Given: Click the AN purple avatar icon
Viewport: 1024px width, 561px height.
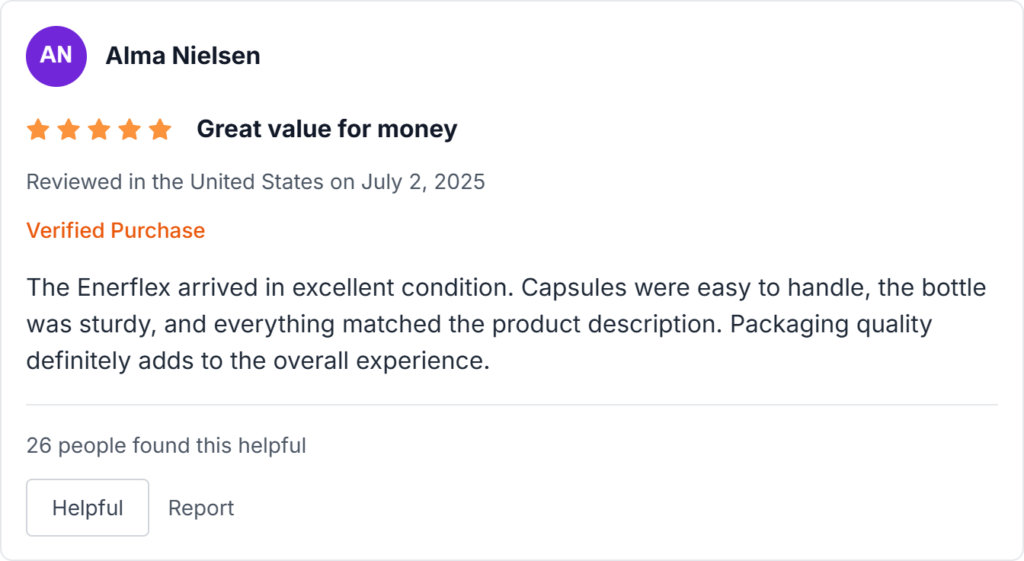Looking at the screenshot, I should point(56,56).
